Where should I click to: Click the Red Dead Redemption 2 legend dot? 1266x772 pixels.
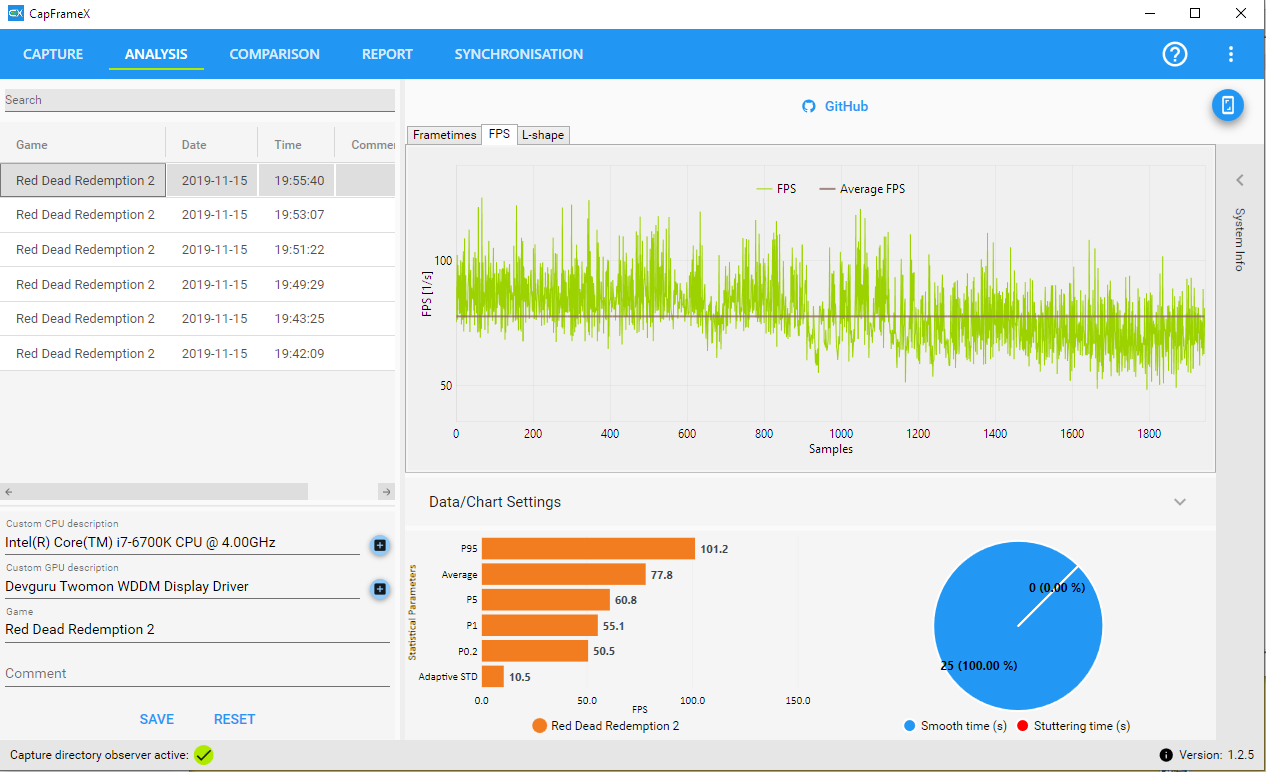tap(540, 726)
